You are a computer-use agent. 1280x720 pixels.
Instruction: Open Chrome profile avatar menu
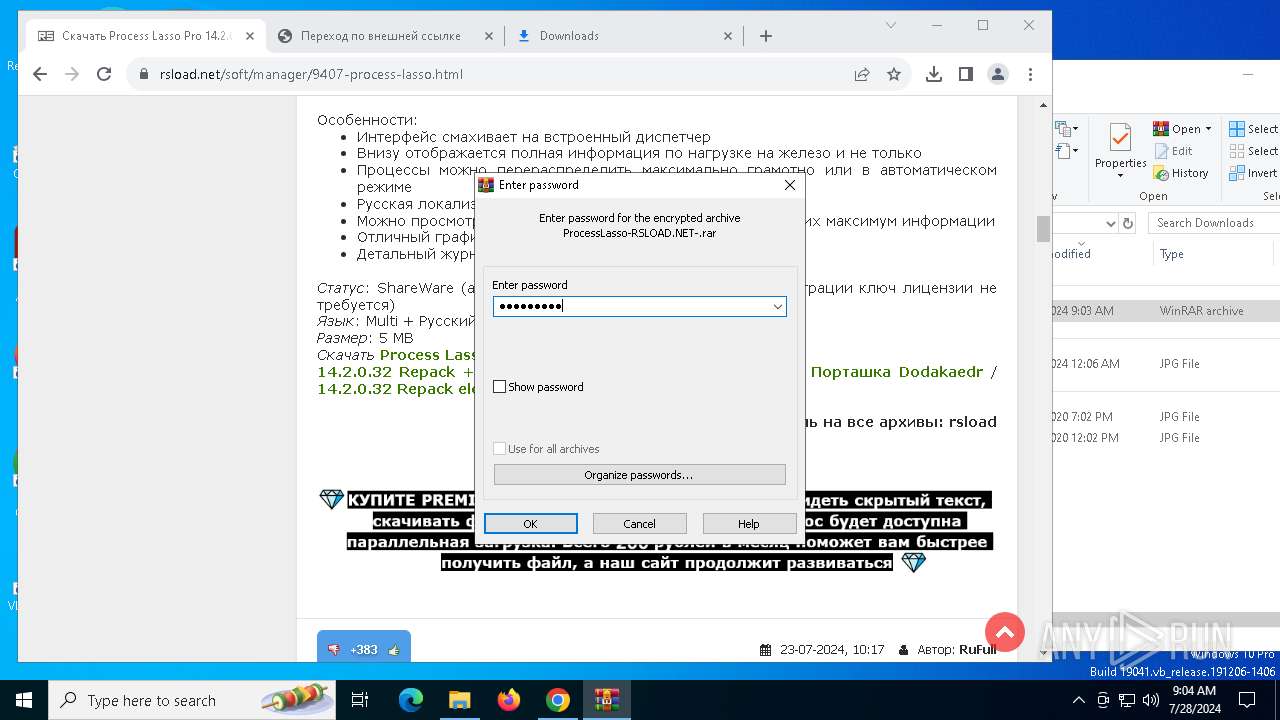(998, 74)
